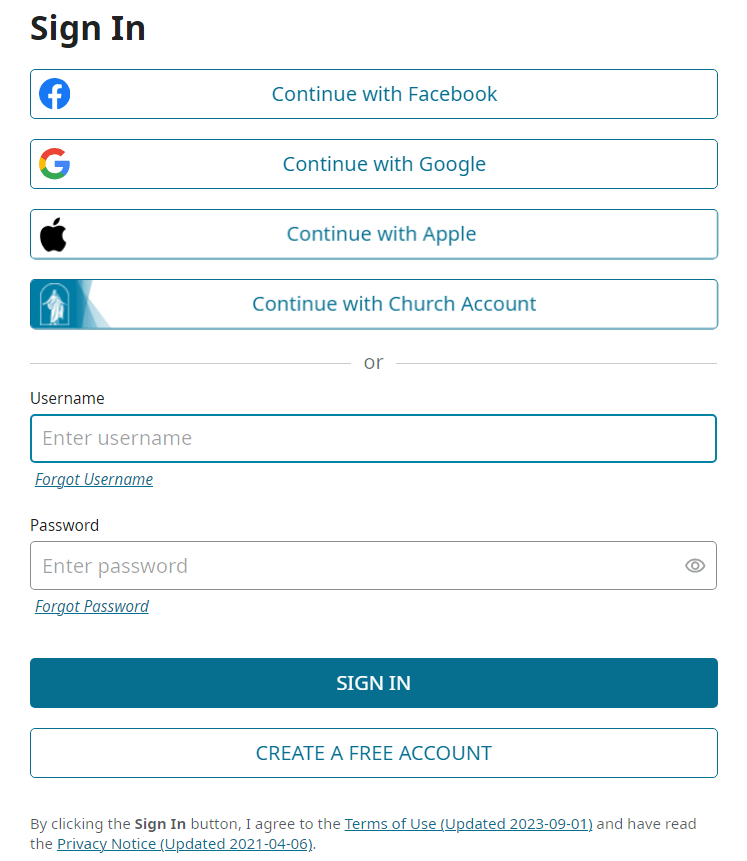Open the Forgot Username link
The width and height of the screenshot is (747, 861).
(x=94, y=479)
